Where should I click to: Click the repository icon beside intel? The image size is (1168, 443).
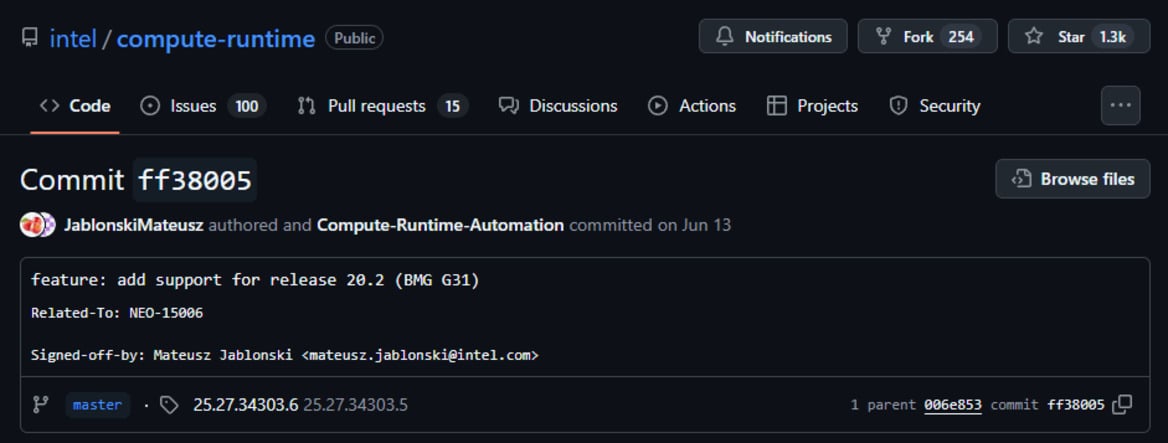click(30, 38)
